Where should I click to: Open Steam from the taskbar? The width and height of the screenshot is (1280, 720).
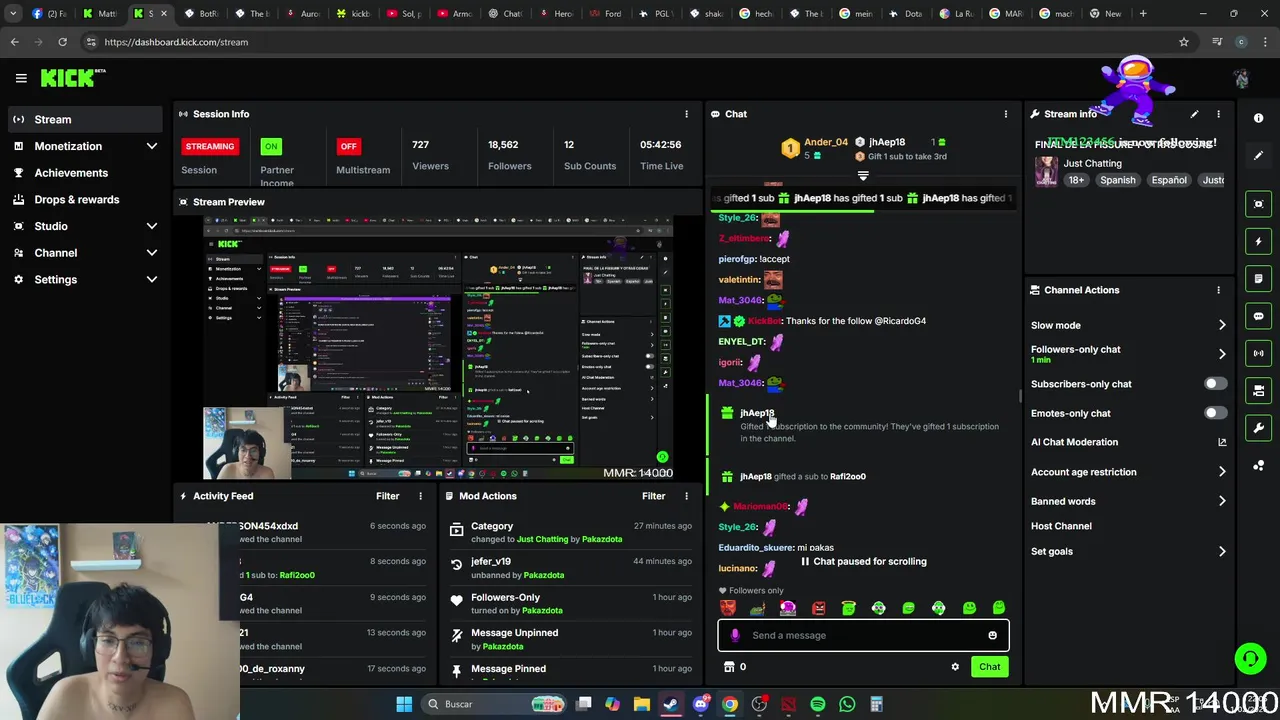point(671,704)
